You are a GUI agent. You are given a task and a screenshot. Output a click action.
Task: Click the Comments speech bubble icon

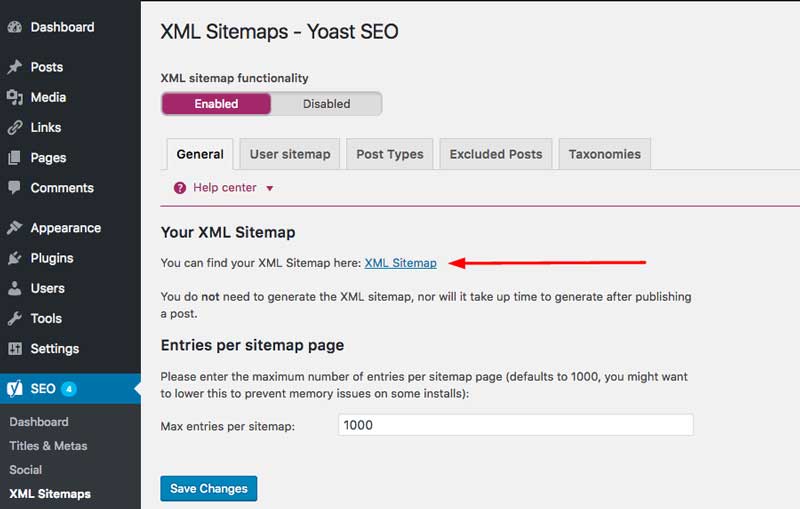click(x=14, y=188)
